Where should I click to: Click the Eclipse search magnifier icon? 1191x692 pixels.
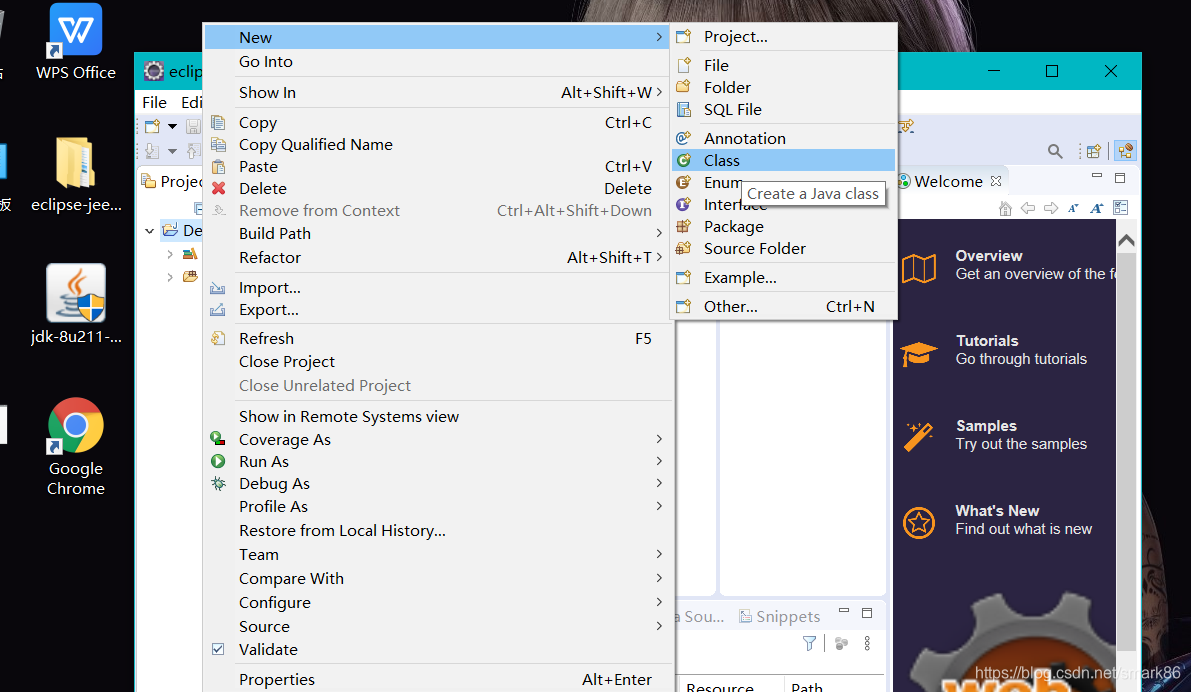pos(1055,151)
